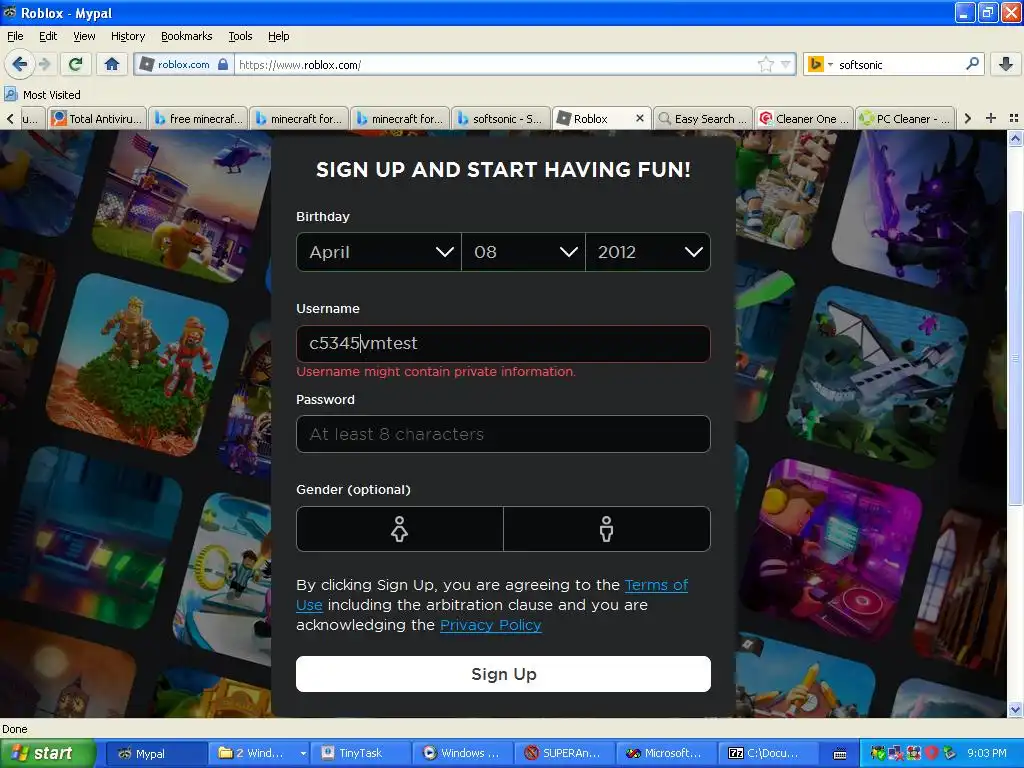Open the list all tabs grid icon

click(1014, 118)
